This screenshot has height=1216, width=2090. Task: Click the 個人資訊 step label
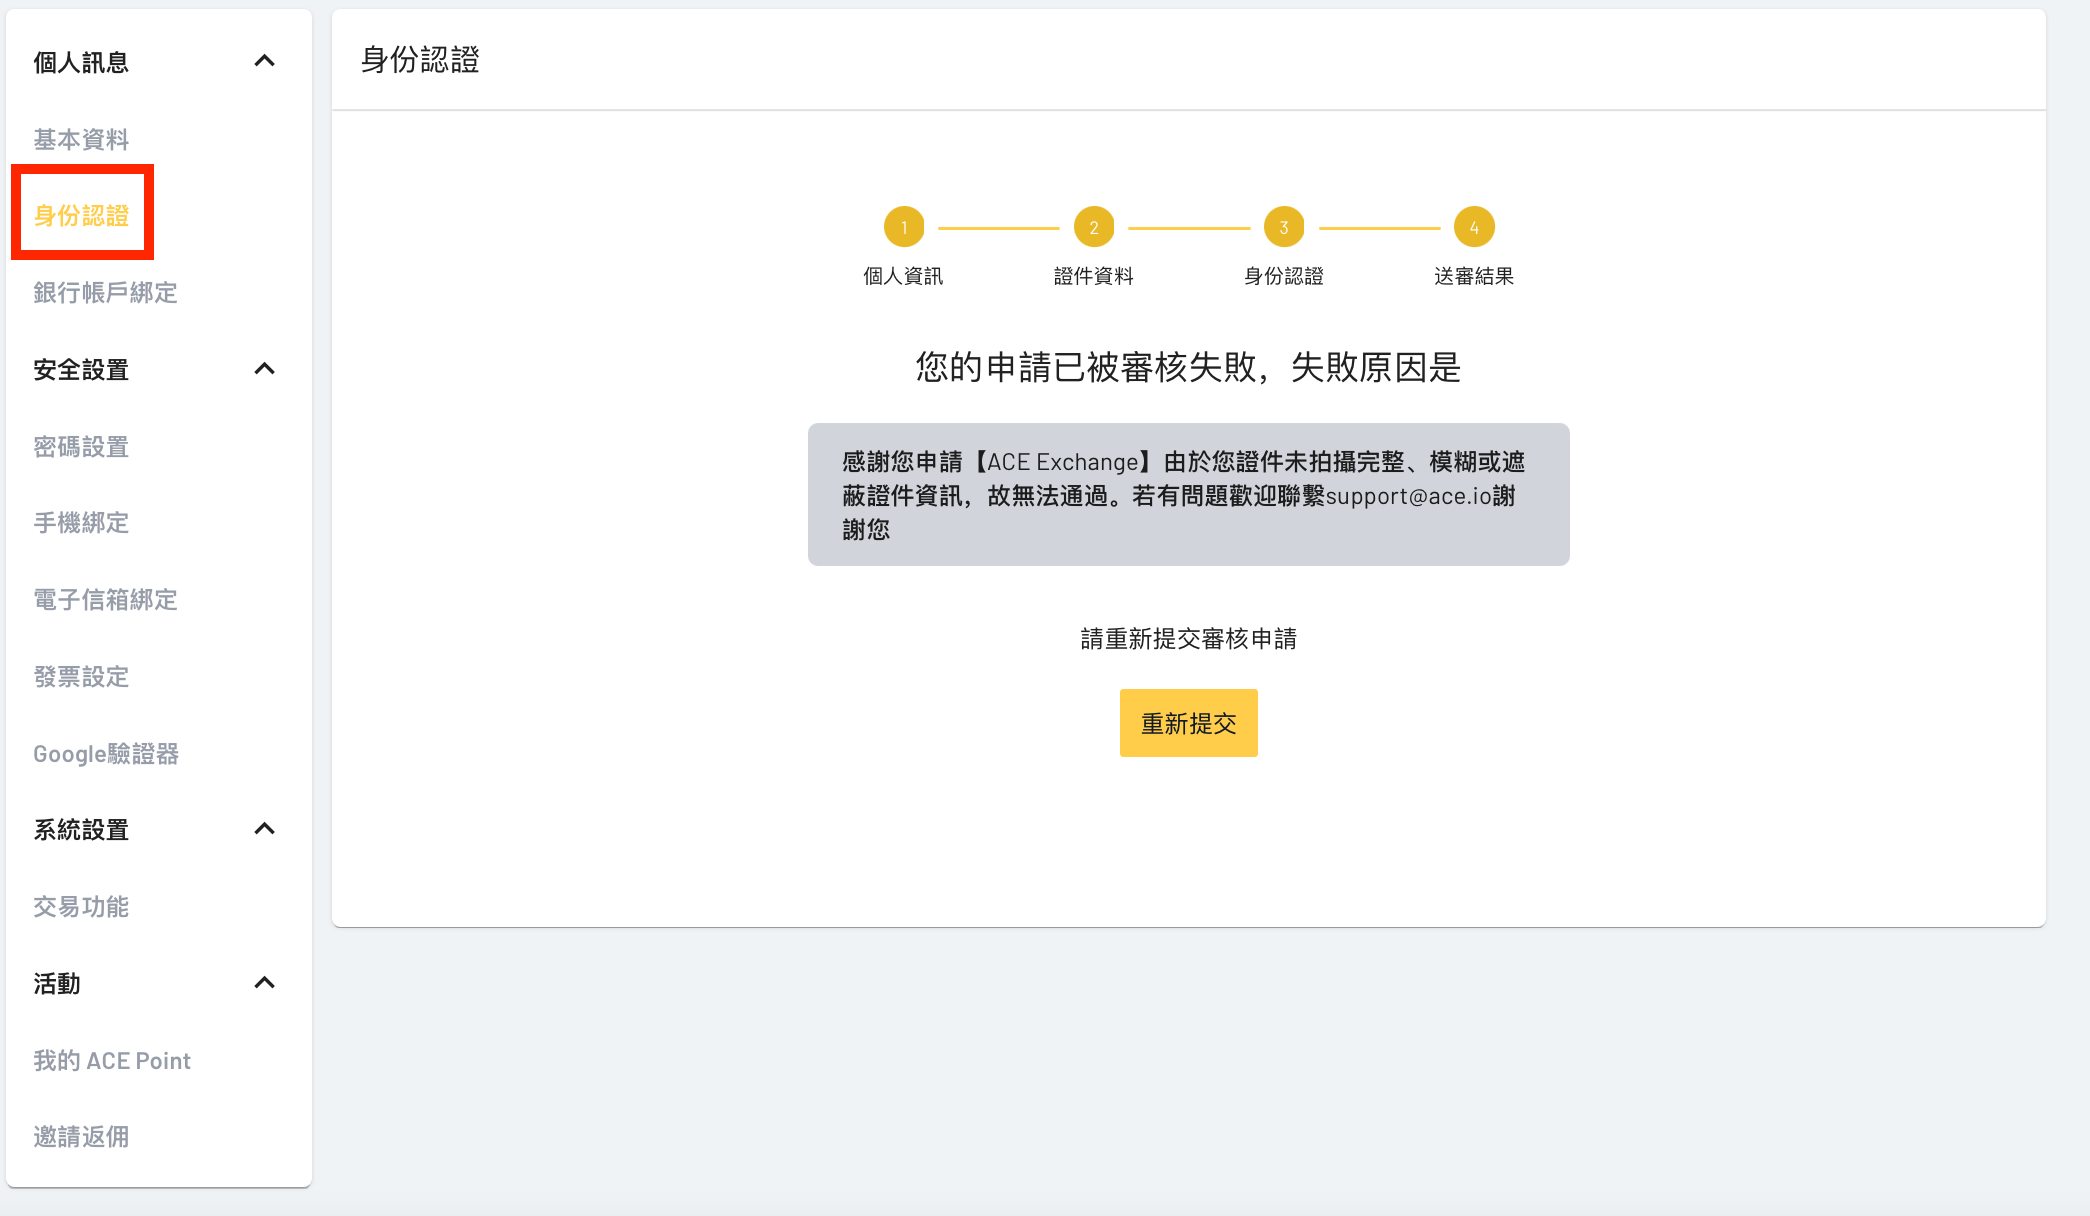[903, 276]
